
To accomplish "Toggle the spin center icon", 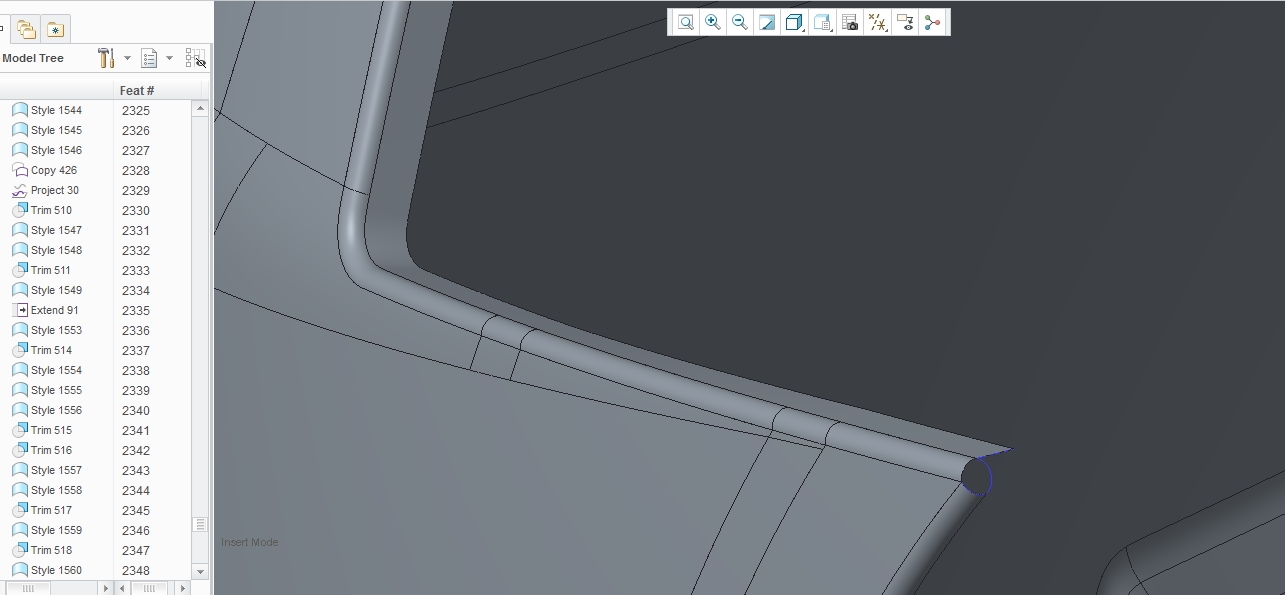I will pyautogui.click(x=933, y=22).
